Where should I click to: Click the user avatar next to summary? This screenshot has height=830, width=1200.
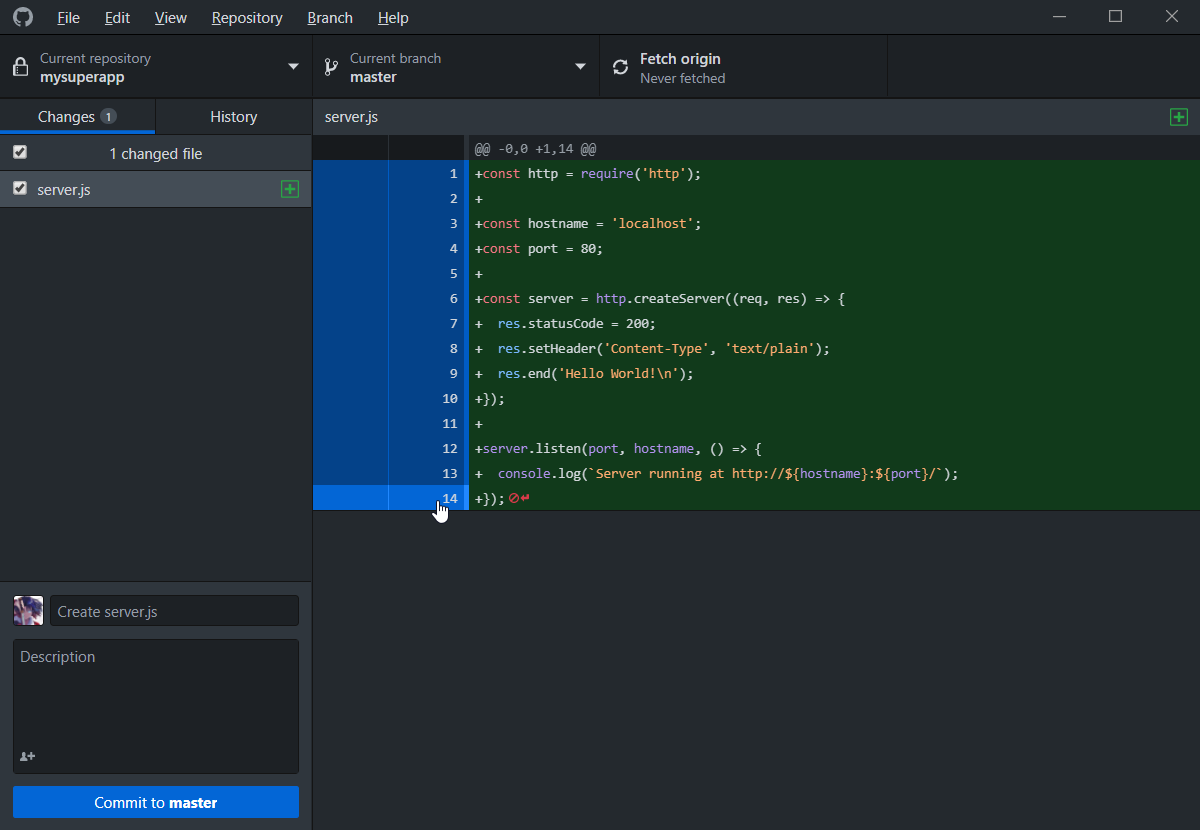coord(28,611)
